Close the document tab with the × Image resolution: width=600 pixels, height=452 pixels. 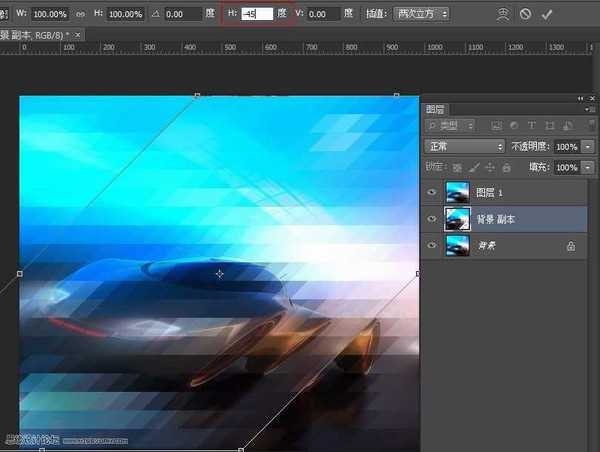click(79, 35)
